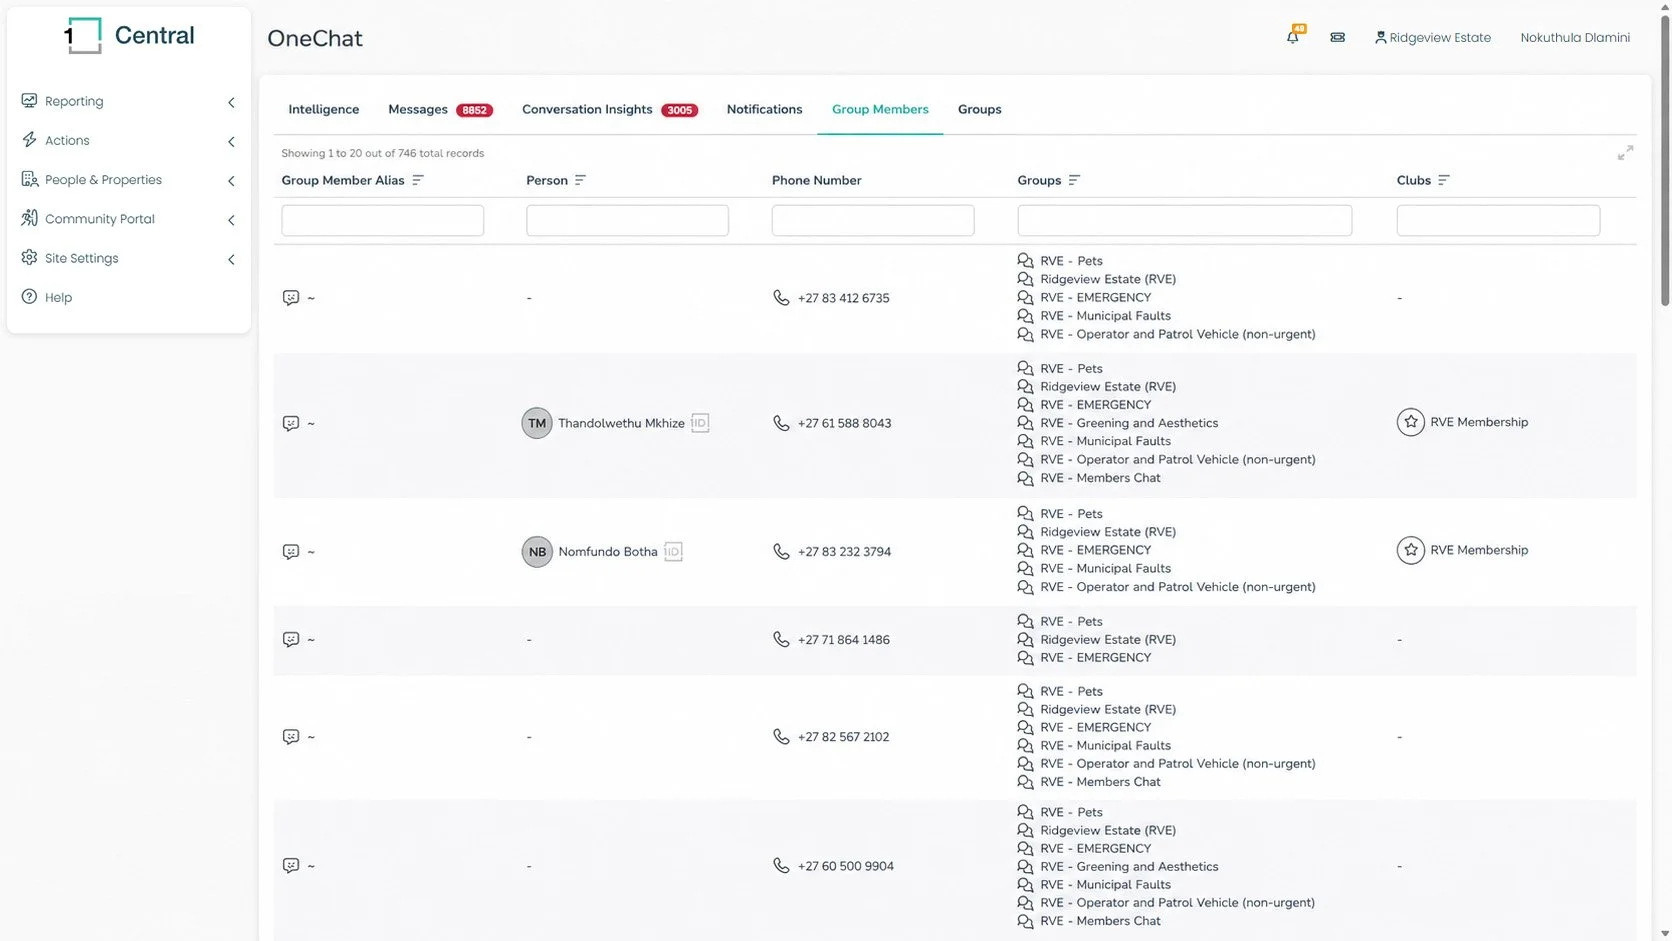The height and width of the screenshot is (941, 1672).
Task: Click phone icon for +27 61 588 8043
Action: pyautogui.click(x=781, y=423)
